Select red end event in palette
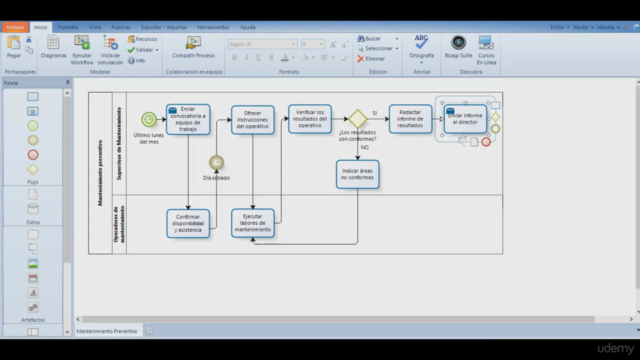The height and width of the screenshot is (360, 640). (33, 155)
